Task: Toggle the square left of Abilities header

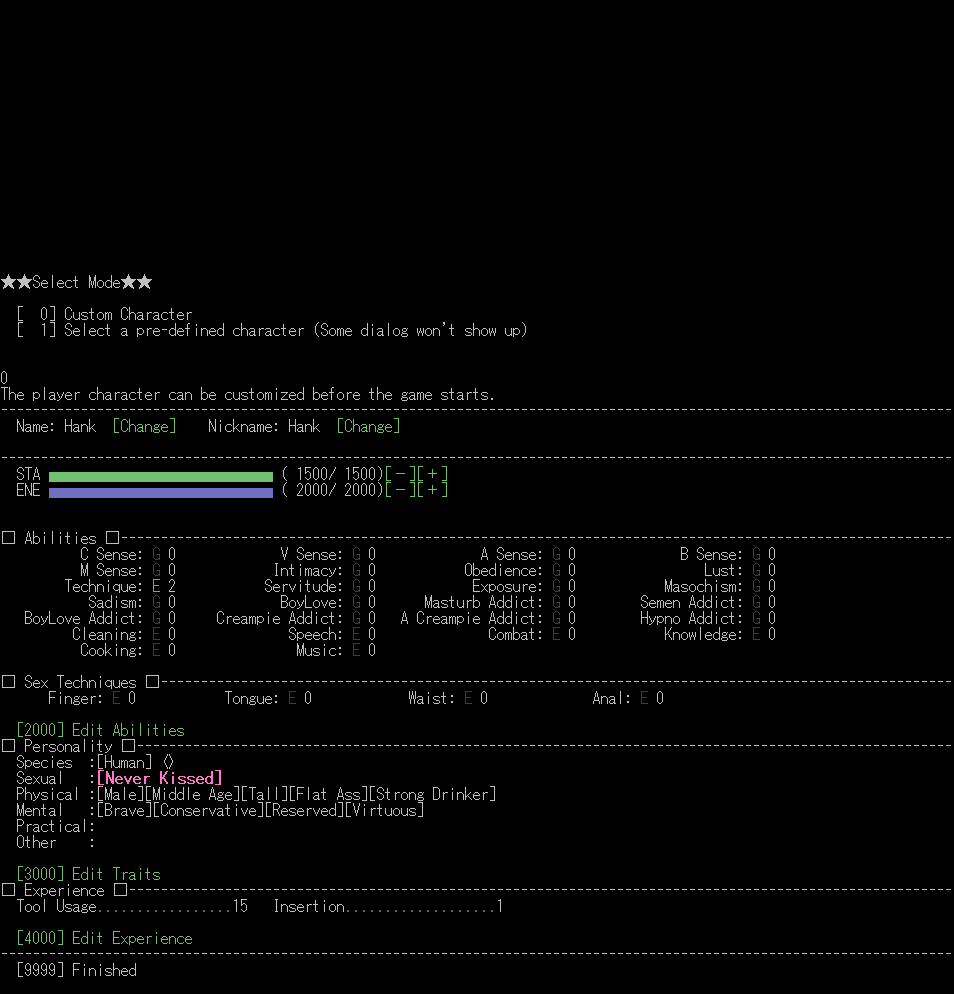Action: (9, 538)
